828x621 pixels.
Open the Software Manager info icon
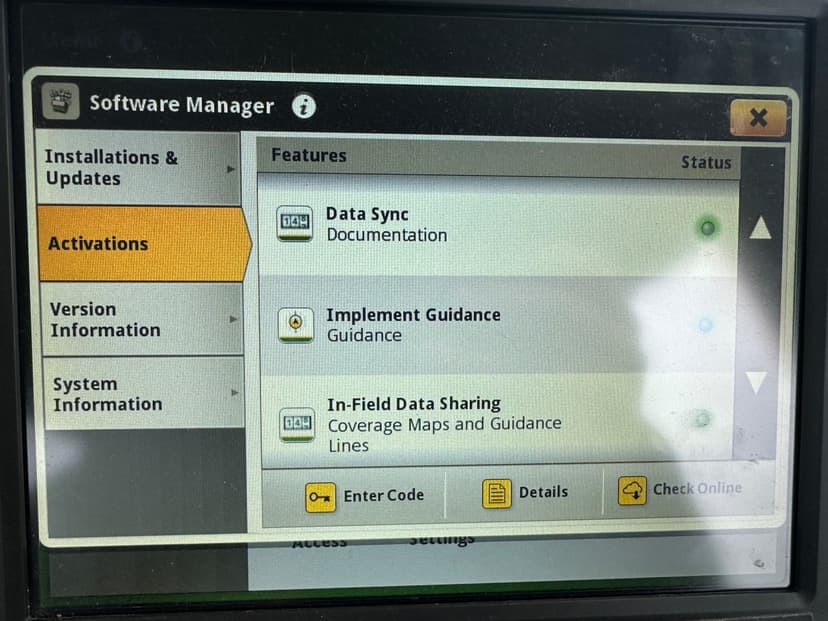click(304, 105)
